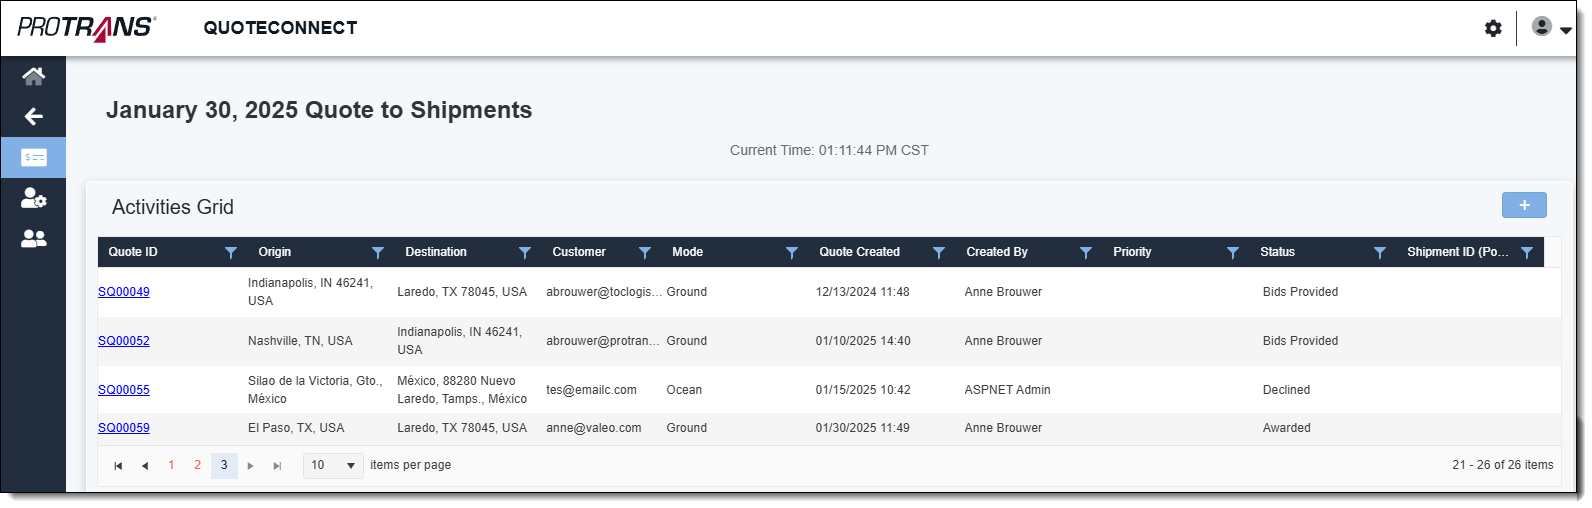Sort by Quote ID column header
The height and width of the screenshot is (508, 1592).
(133, 252)
